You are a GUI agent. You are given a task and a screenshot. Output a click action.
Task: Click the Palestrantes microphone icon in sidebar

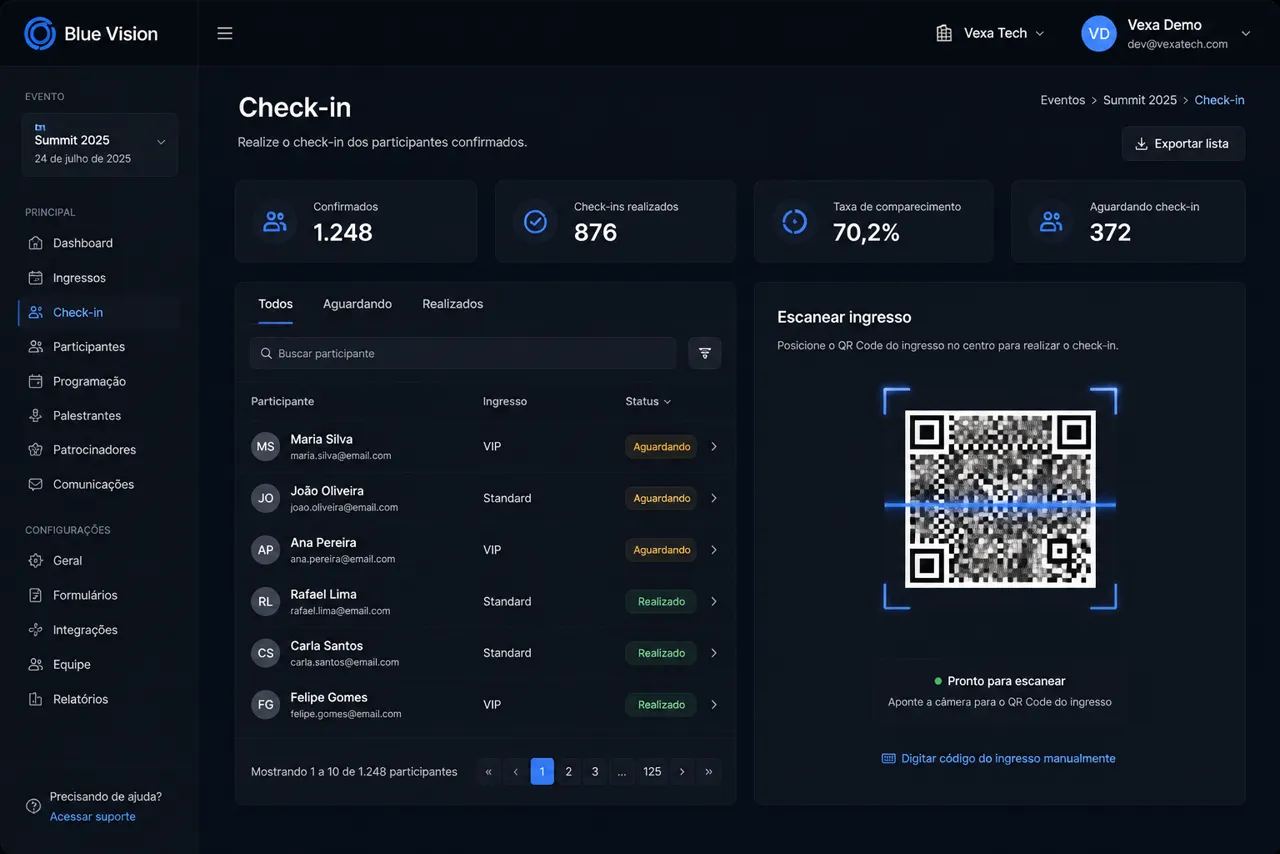pos(36,415)
